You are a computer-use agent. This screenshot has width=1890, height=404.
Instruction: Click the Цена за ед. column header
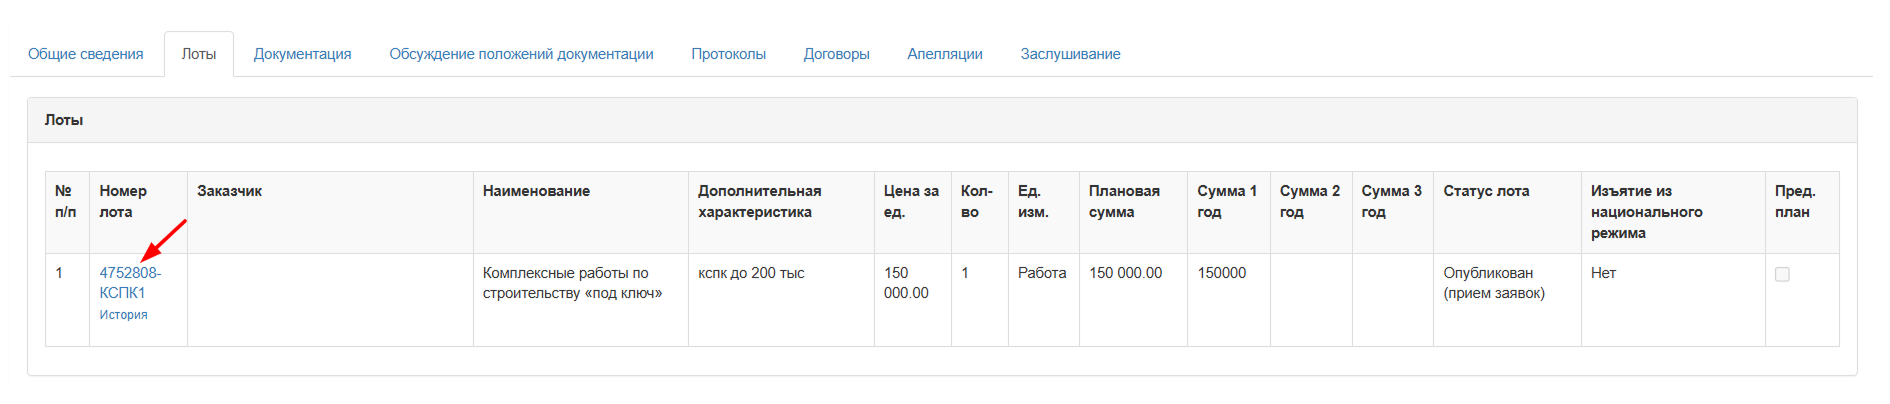pos(910,201)
